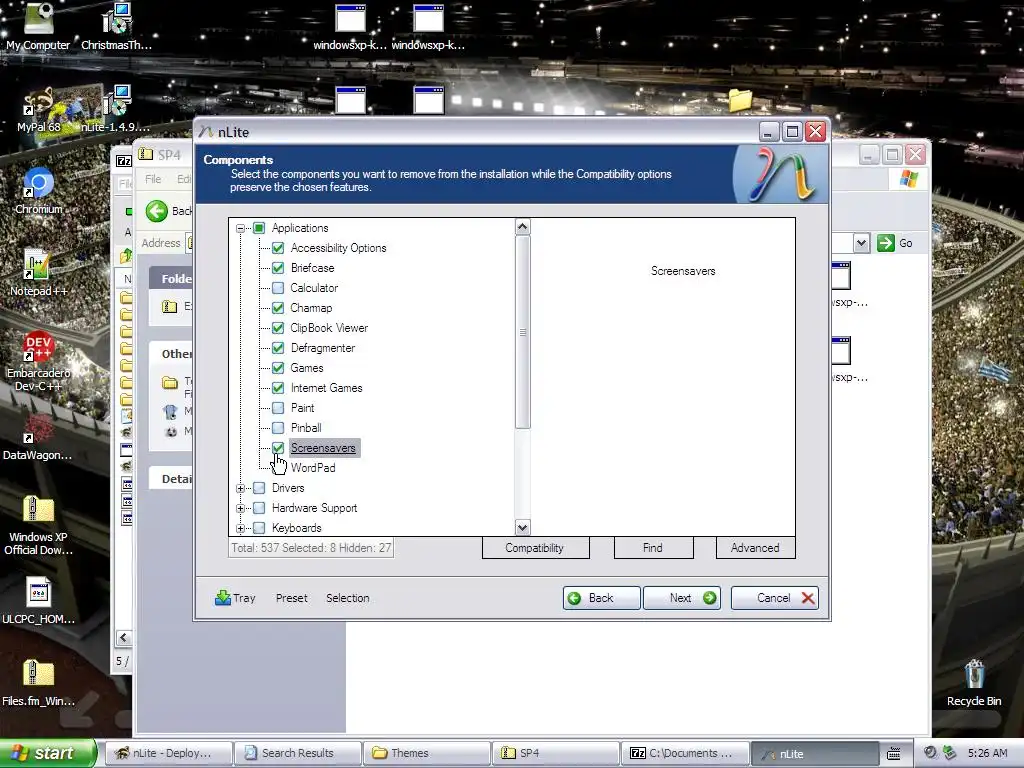Open the Recycle Bin
This screenshot has height=768, width=1024.
click(x=974, y=683)
